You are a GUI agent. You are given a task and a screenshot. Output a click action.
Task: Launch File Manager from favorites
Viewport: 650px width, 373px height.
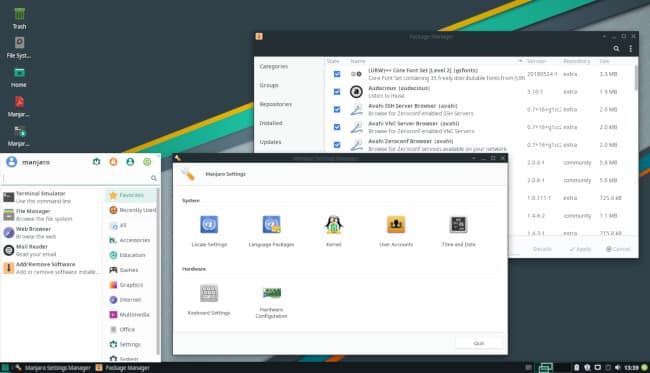pyautogui.click(x=52, y=215)
